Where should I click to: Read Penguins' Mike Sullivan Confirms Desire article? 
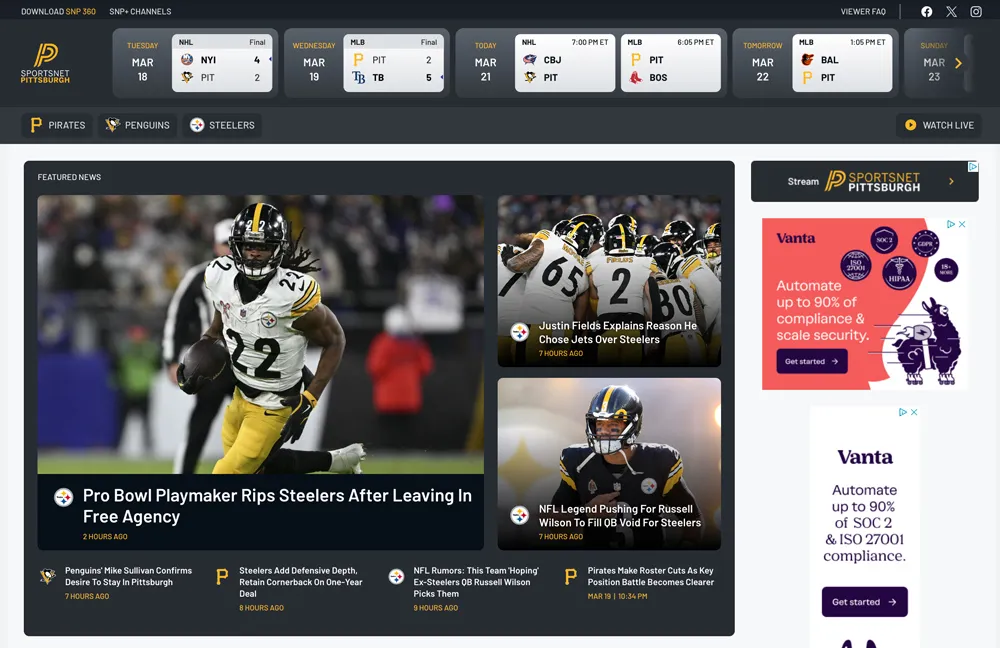(128, 576)
